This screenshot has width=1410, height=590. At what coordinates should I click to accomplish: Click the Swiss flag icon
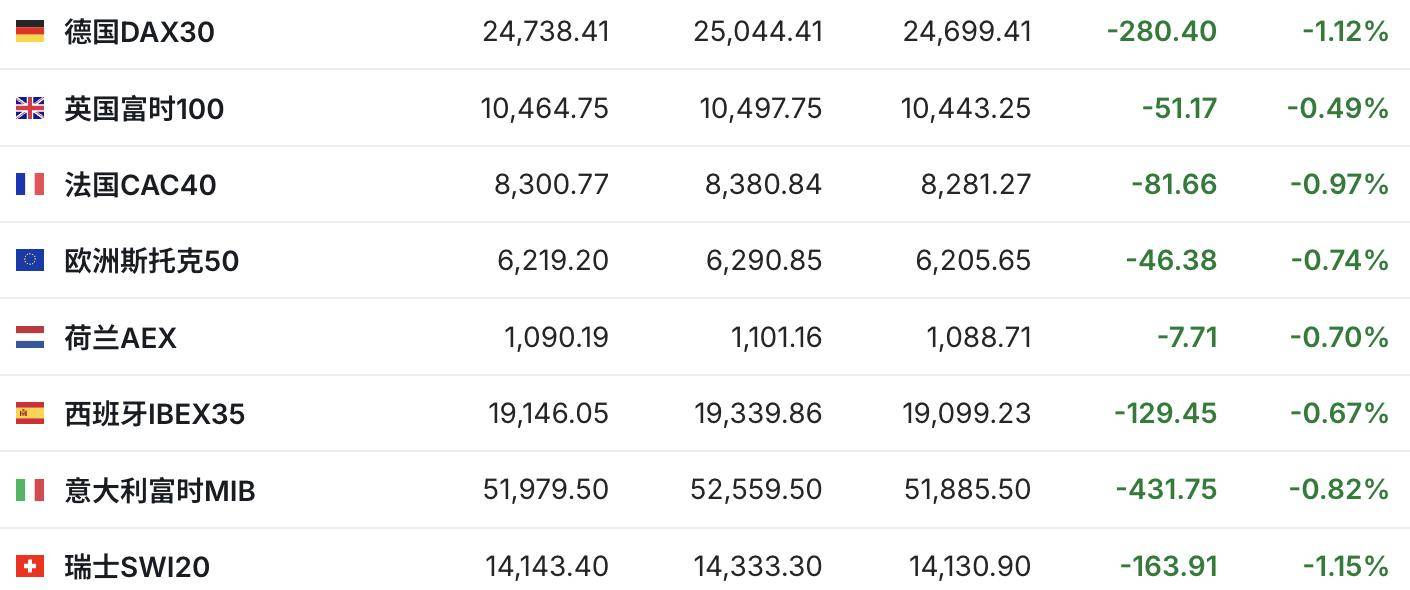tap(30, 566)
